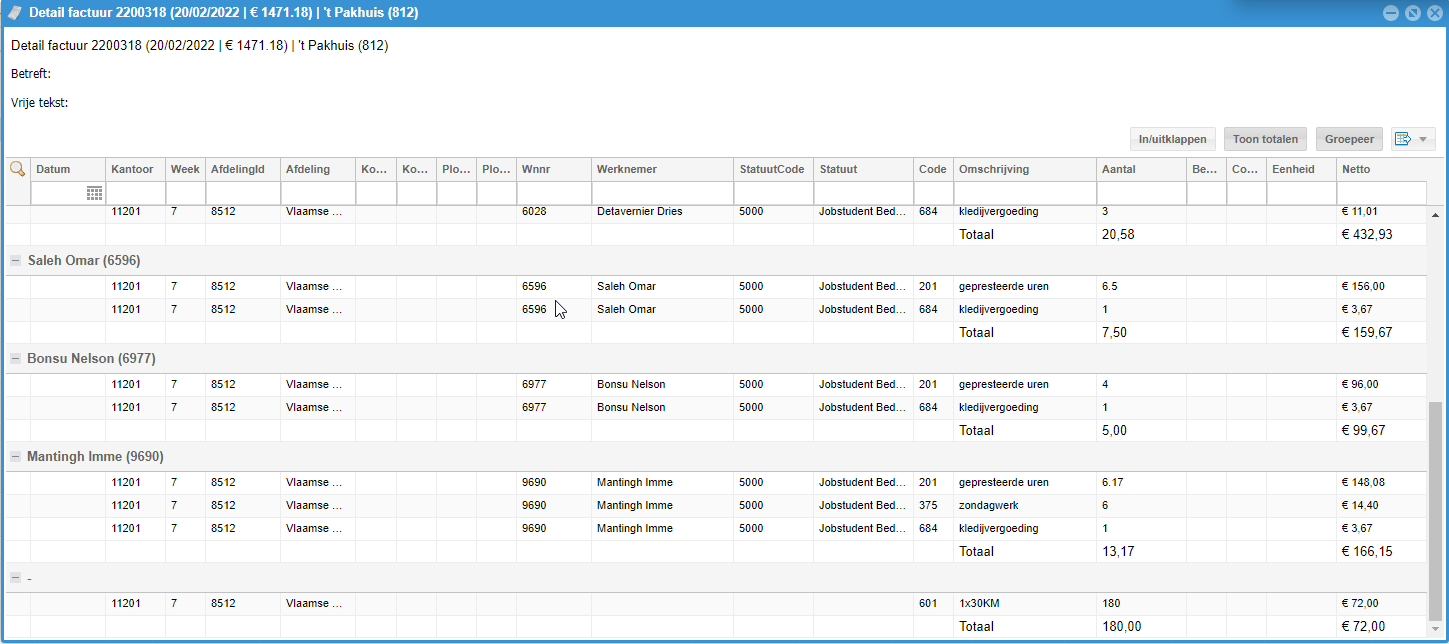Sort by the Aantal column header
The image size is (1449, 644).
1141,169
